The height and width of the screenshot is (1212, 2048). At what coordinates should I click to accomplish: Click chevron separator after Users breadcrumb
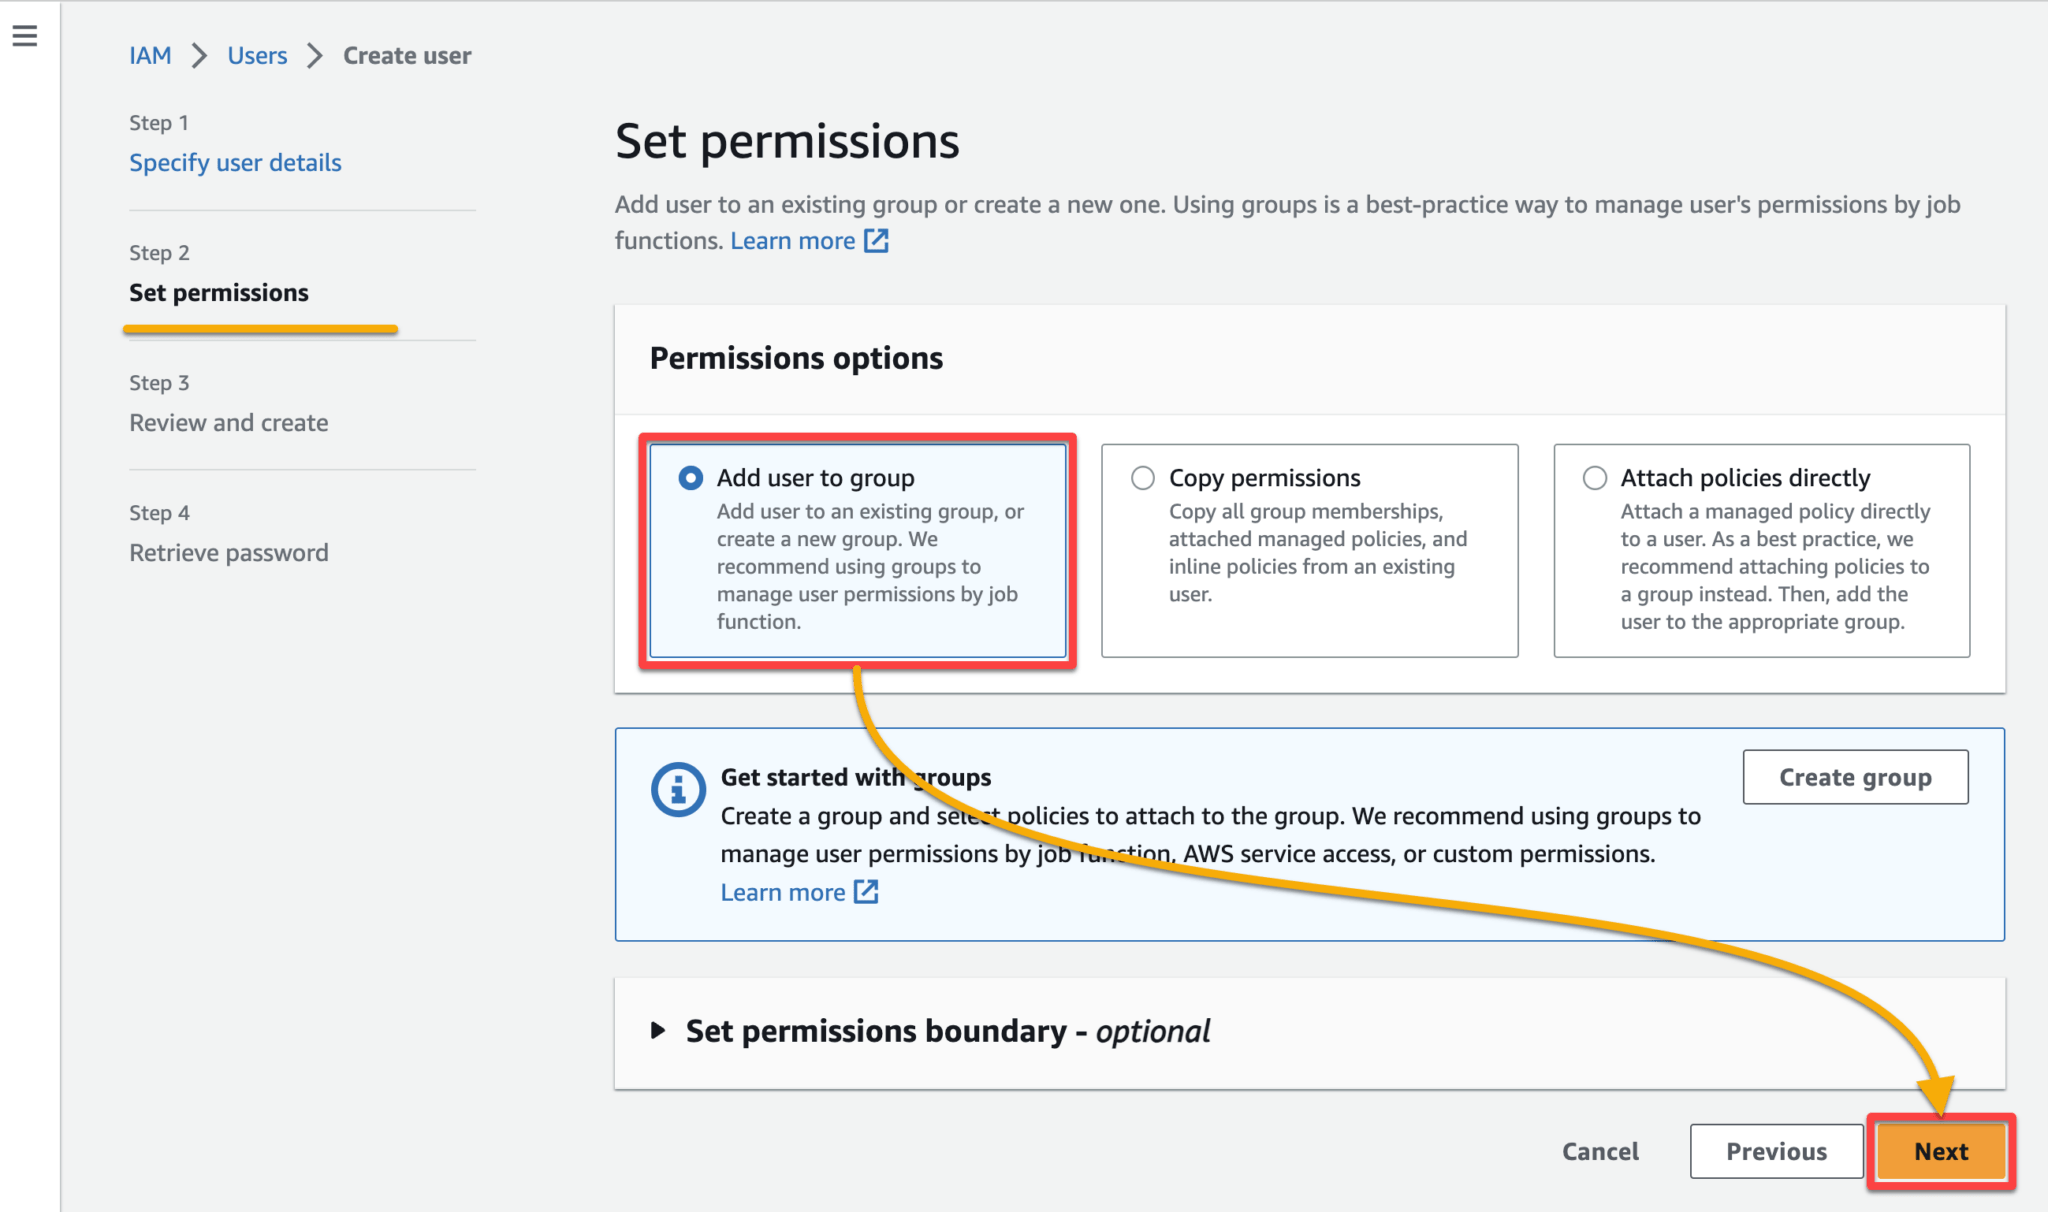pos(315,56)
